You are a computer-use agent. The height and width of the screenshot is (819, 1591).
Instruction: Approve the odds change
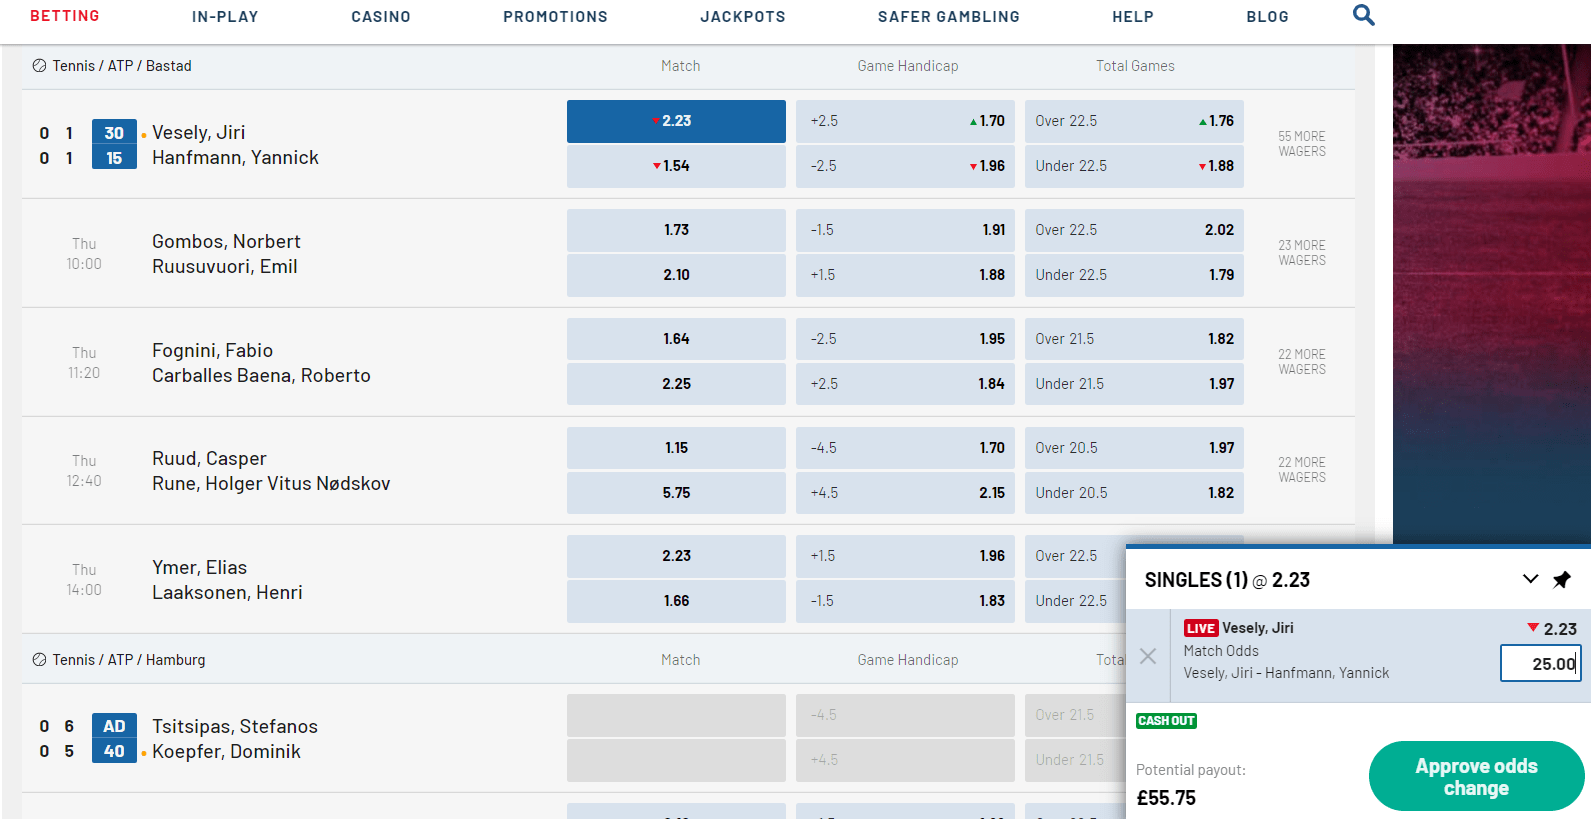click(x=1476, y=777)
